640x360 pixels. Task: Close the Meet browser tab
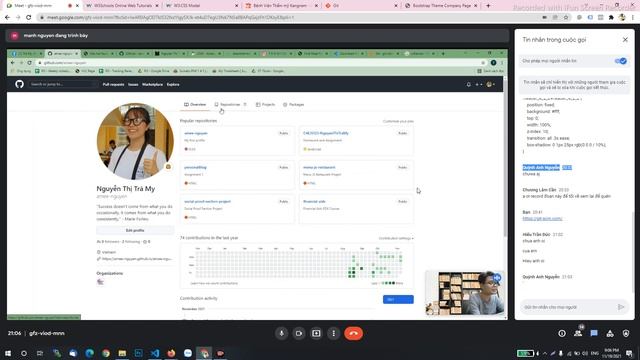pyautogui.click(x=77, y=6)
